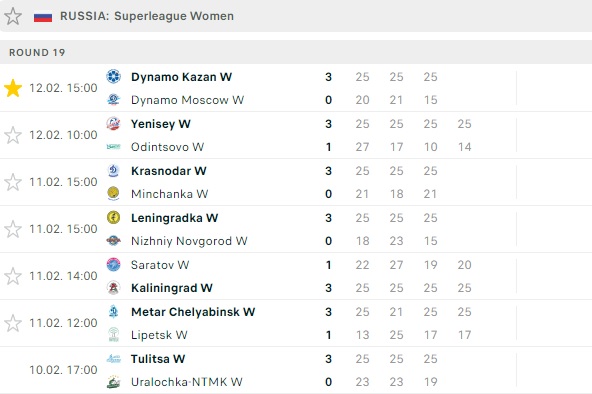The image size is (592, 394).
Task: Toggle the favorite star for the Yenisey W match
Action: click(x=13, y=135)
